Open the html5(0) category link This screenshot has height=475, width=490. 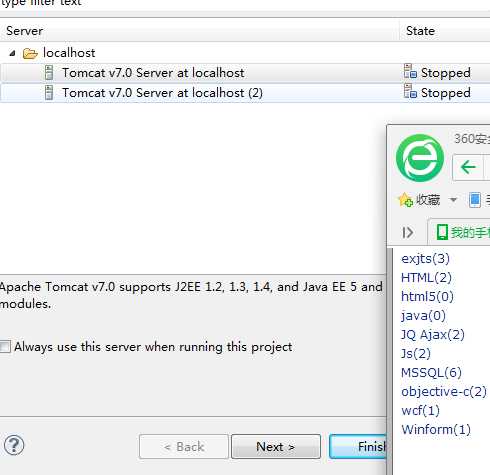pos(427,297)
